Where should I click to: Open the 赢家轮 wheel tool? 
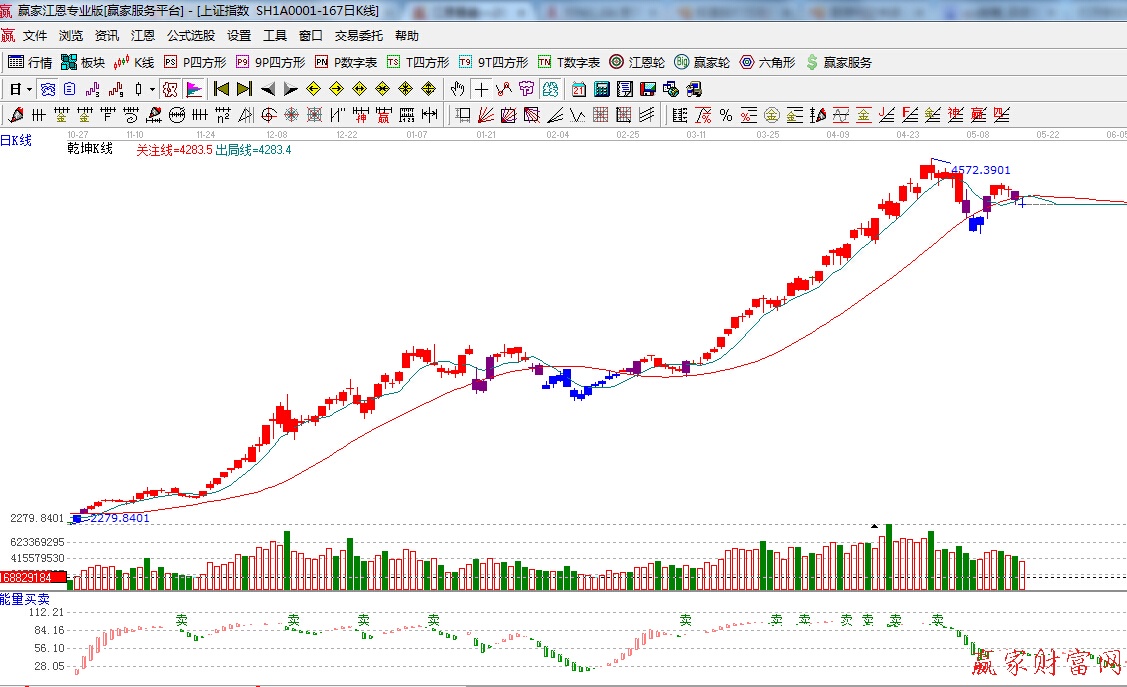click(x=702, y=62)
